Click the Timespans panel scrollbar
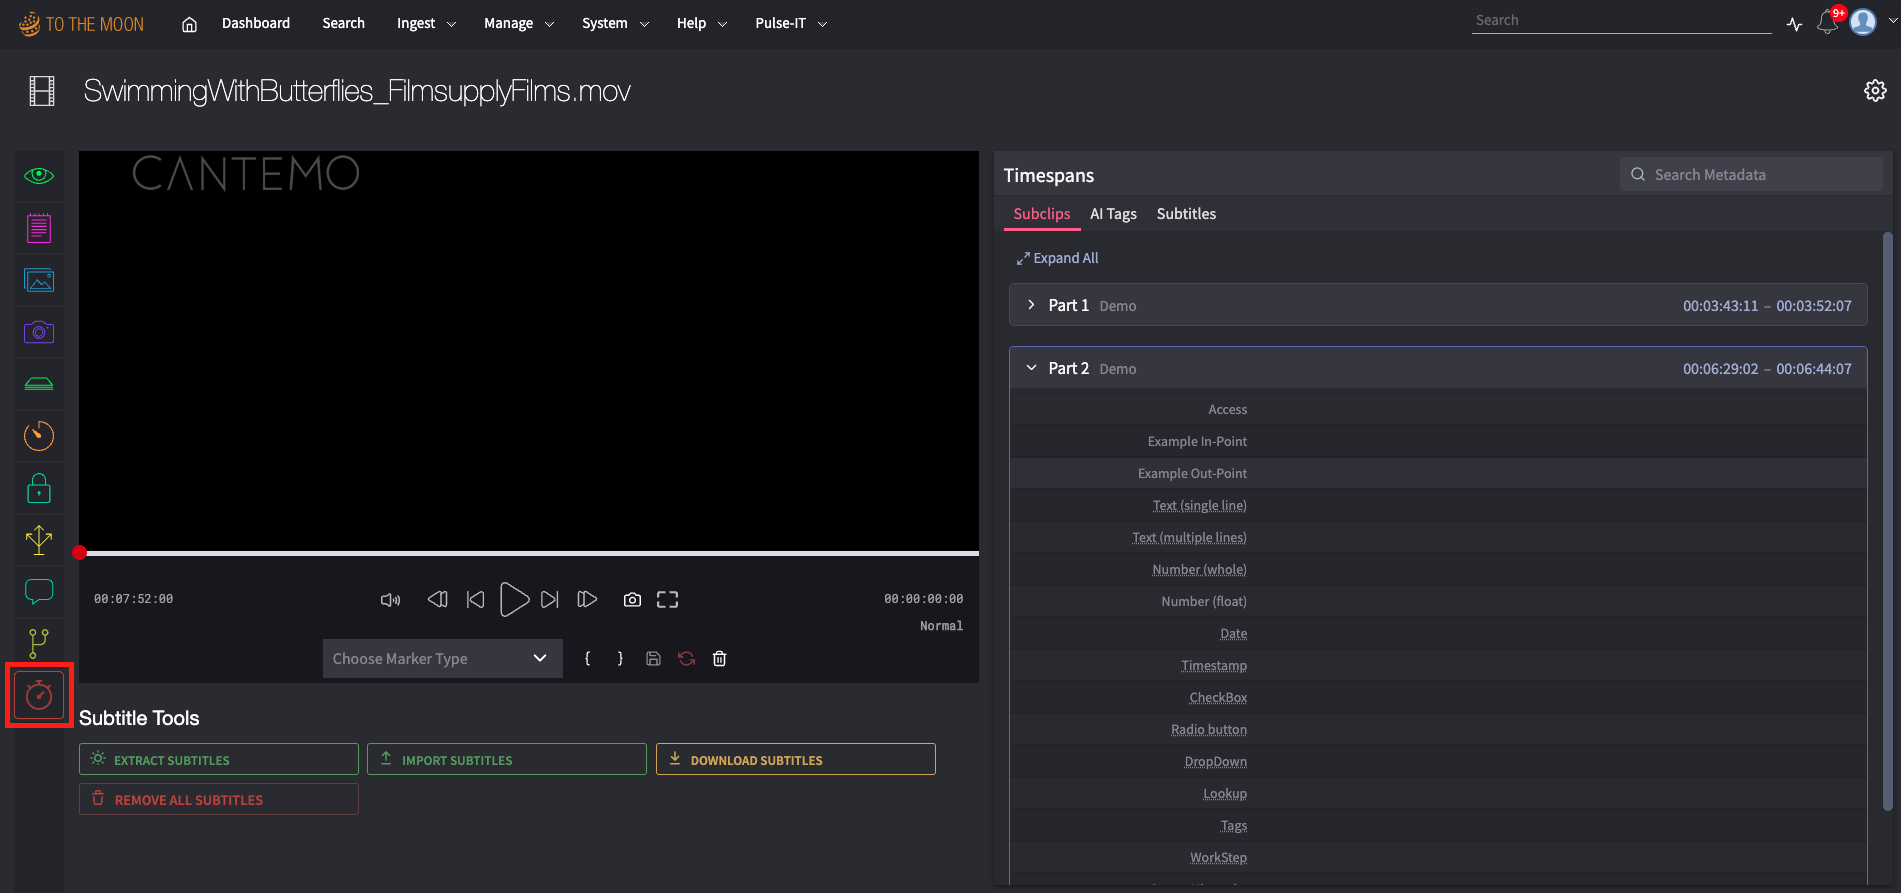Screen dimensions: 1901x893 (x=1887, y=520)
